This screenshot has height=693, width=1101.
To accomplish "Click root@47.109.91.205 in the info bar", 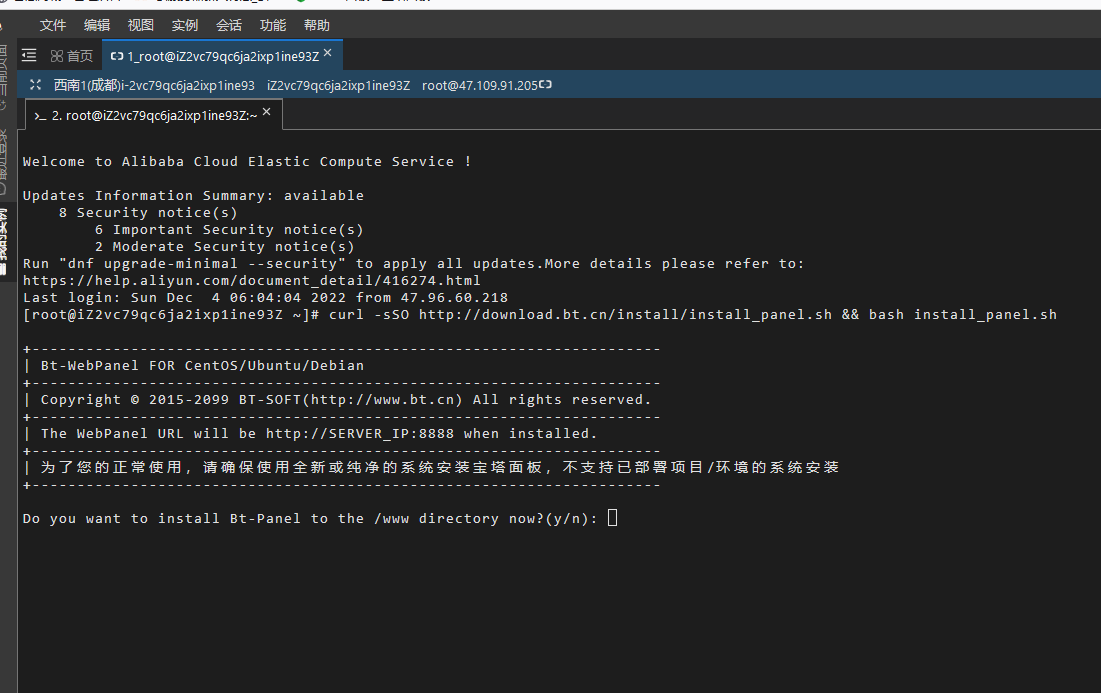I will tap(480, 86).
